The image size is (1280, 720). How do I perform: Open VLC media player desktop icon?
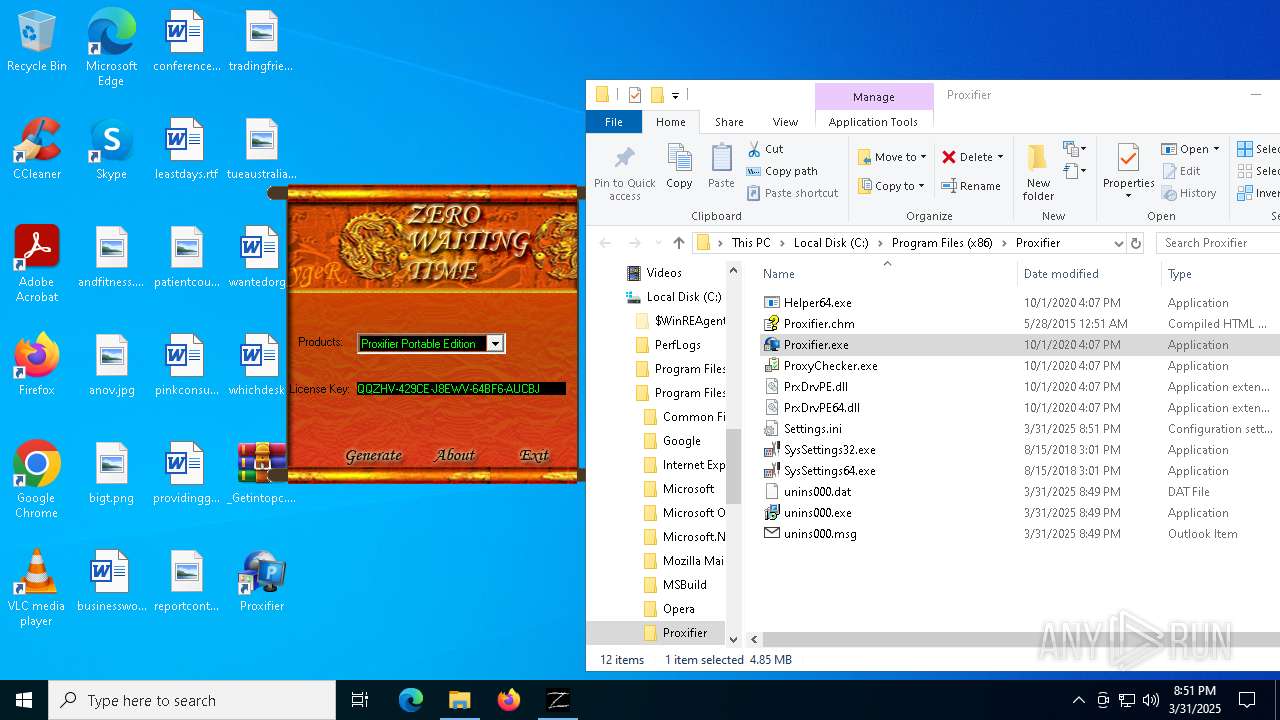[x=36, y=587]
